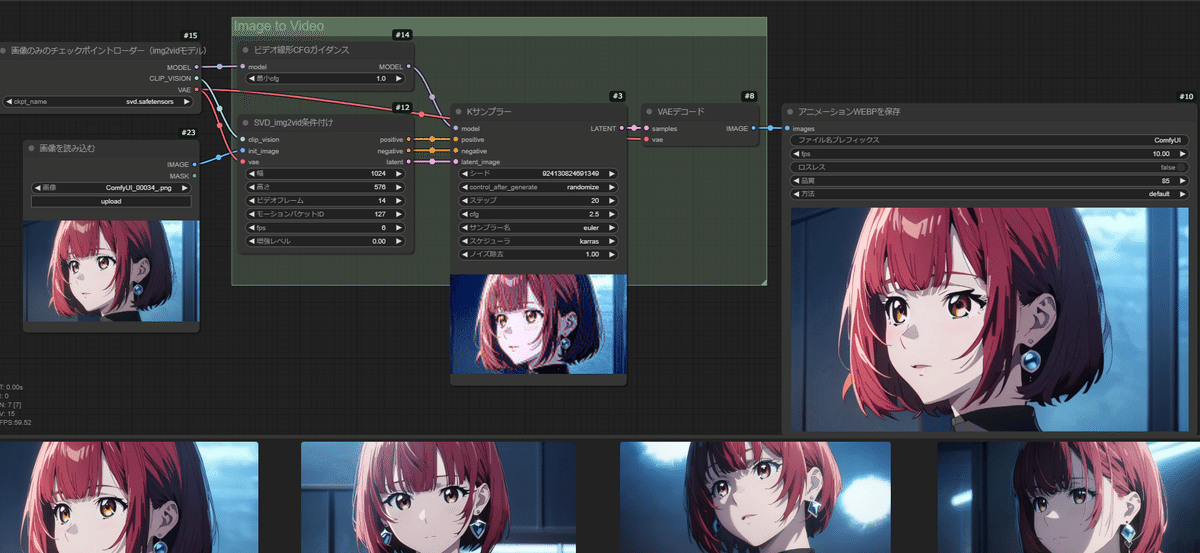This screenshot has height=553, width=1200.
Task: Open the スケジューラ karras combo
Action: [x=539, y=241]
